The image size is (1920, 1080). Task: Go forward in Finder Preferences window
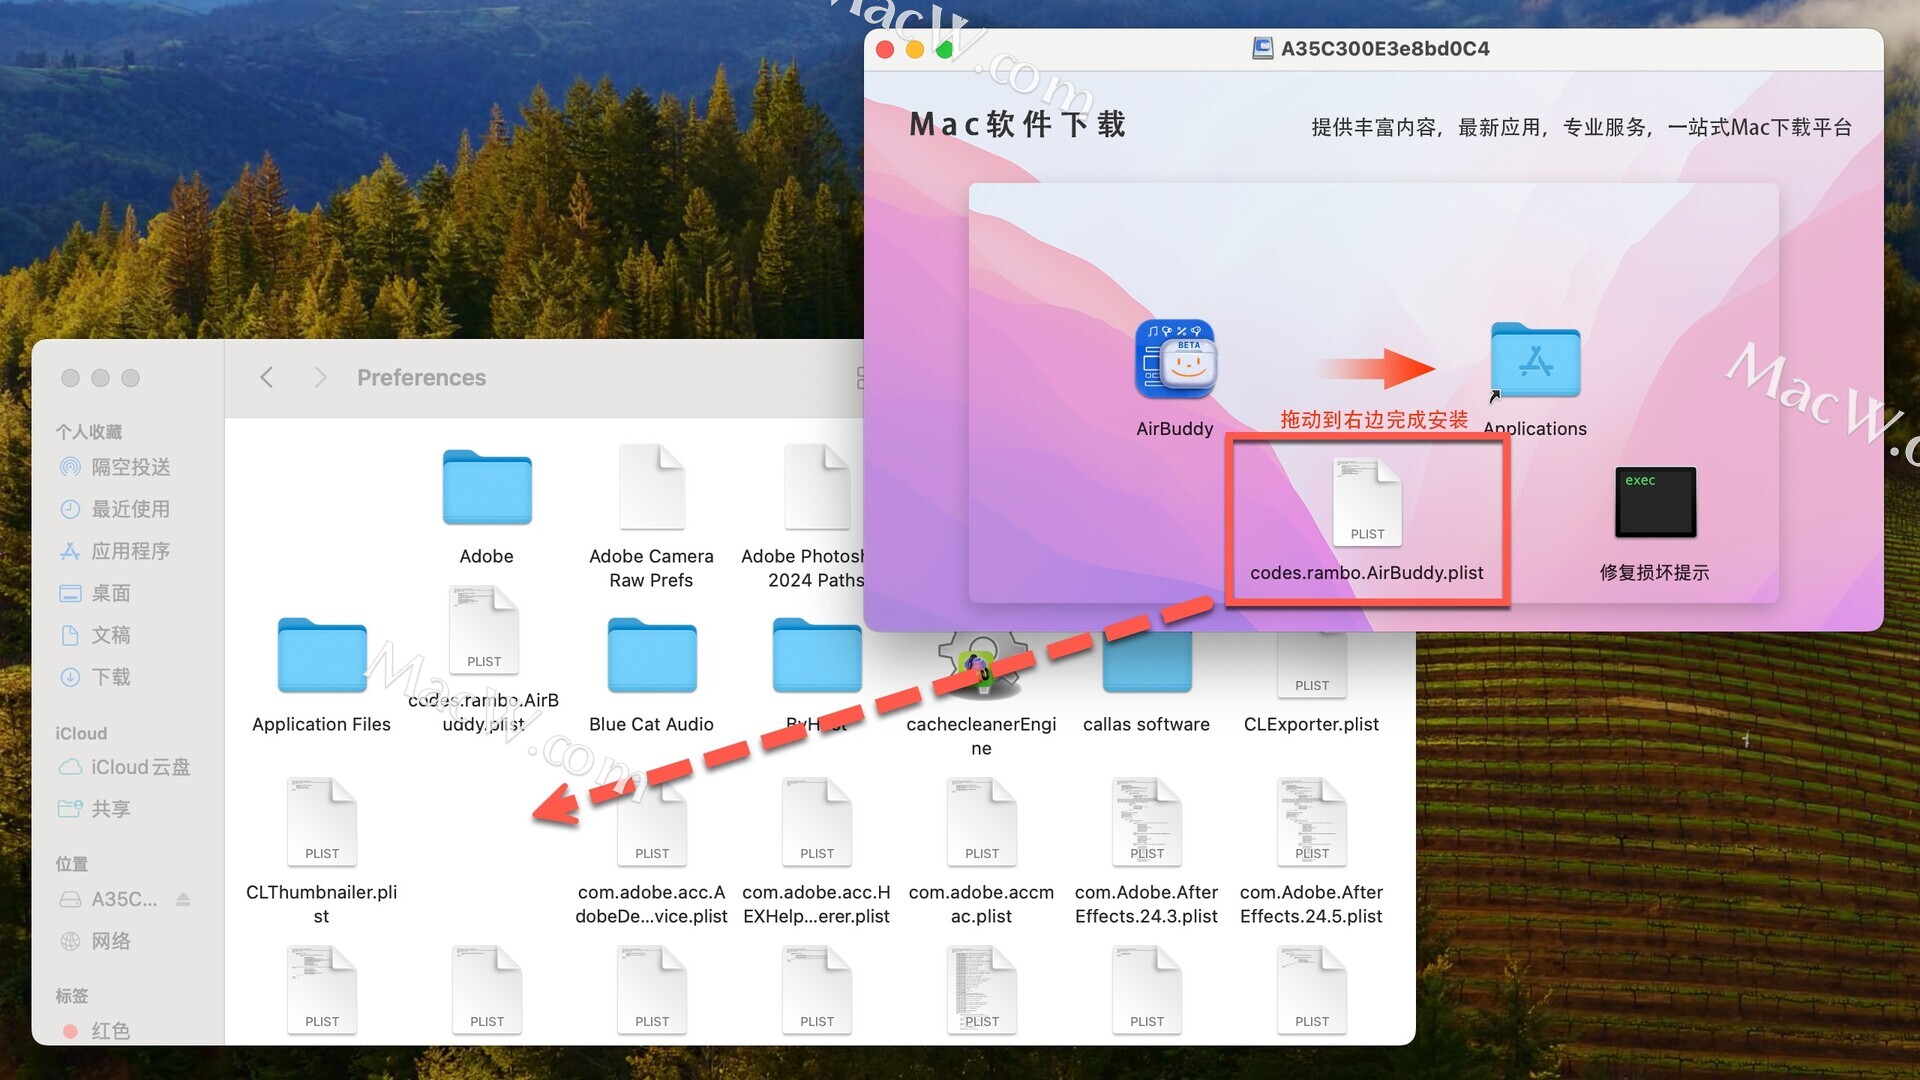pos(320,377)
